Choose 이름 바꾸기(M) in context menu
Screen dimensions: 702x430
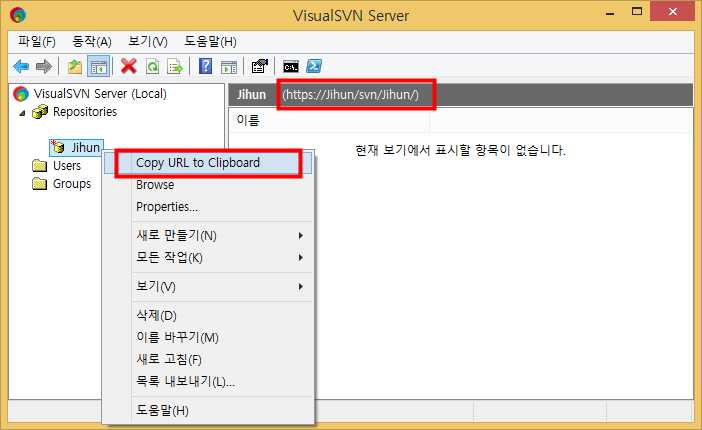tap(208, 337)
